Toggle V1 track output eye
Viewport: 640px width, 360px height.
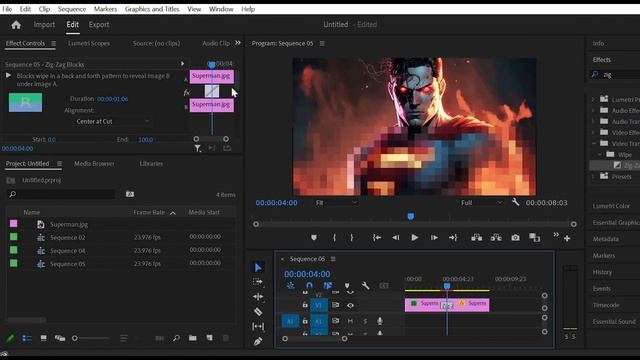point(350,305)
